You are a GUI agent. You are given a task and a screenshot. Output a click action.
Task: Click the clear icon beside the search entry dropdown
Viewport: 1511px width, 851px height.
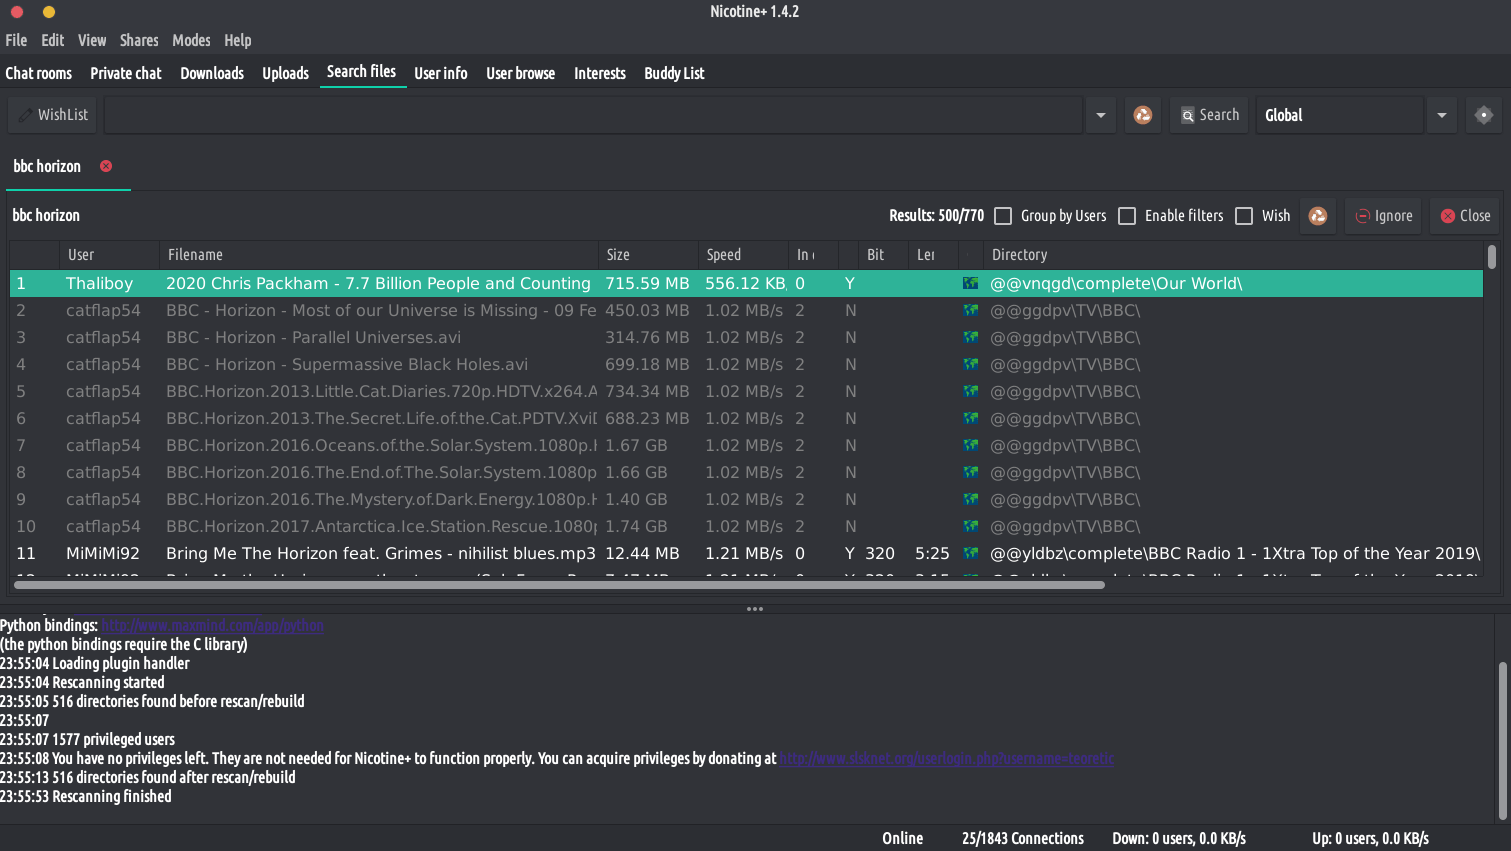pyautogui.click(x=1142, y=115)
